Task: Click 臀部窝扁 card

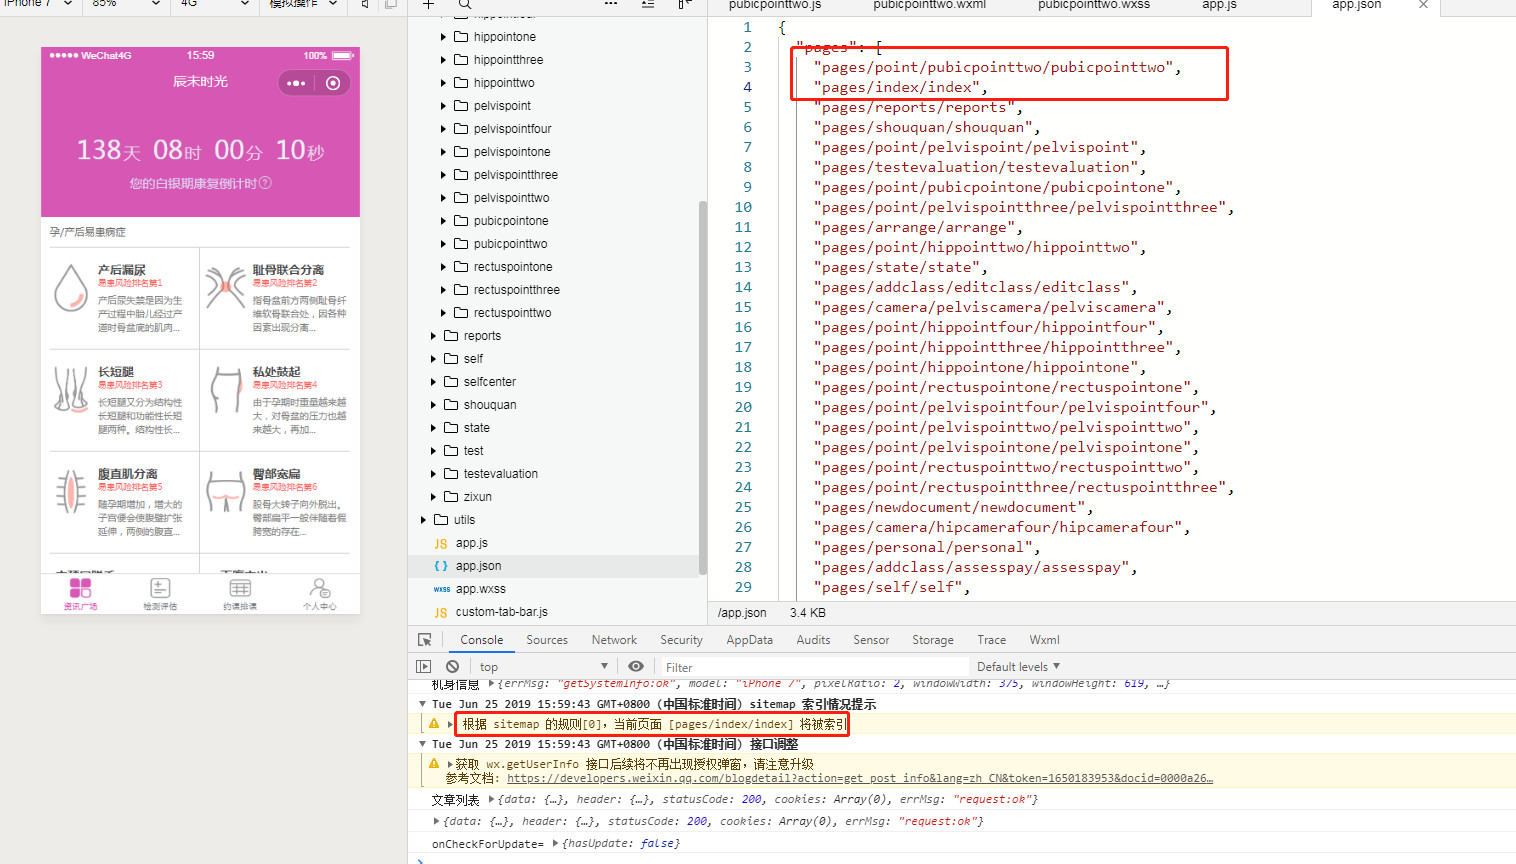Action: [x=276, y=502]
